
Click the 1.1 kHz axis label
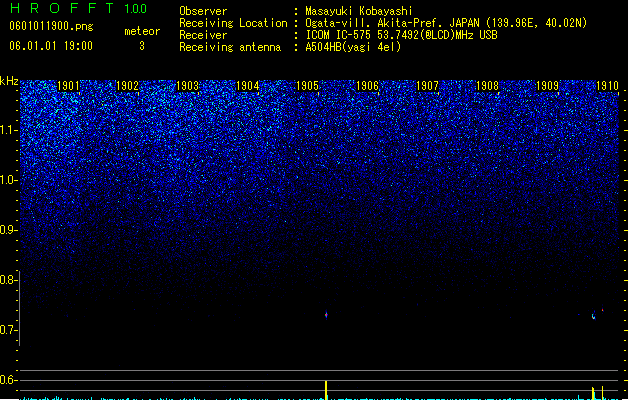9,130
